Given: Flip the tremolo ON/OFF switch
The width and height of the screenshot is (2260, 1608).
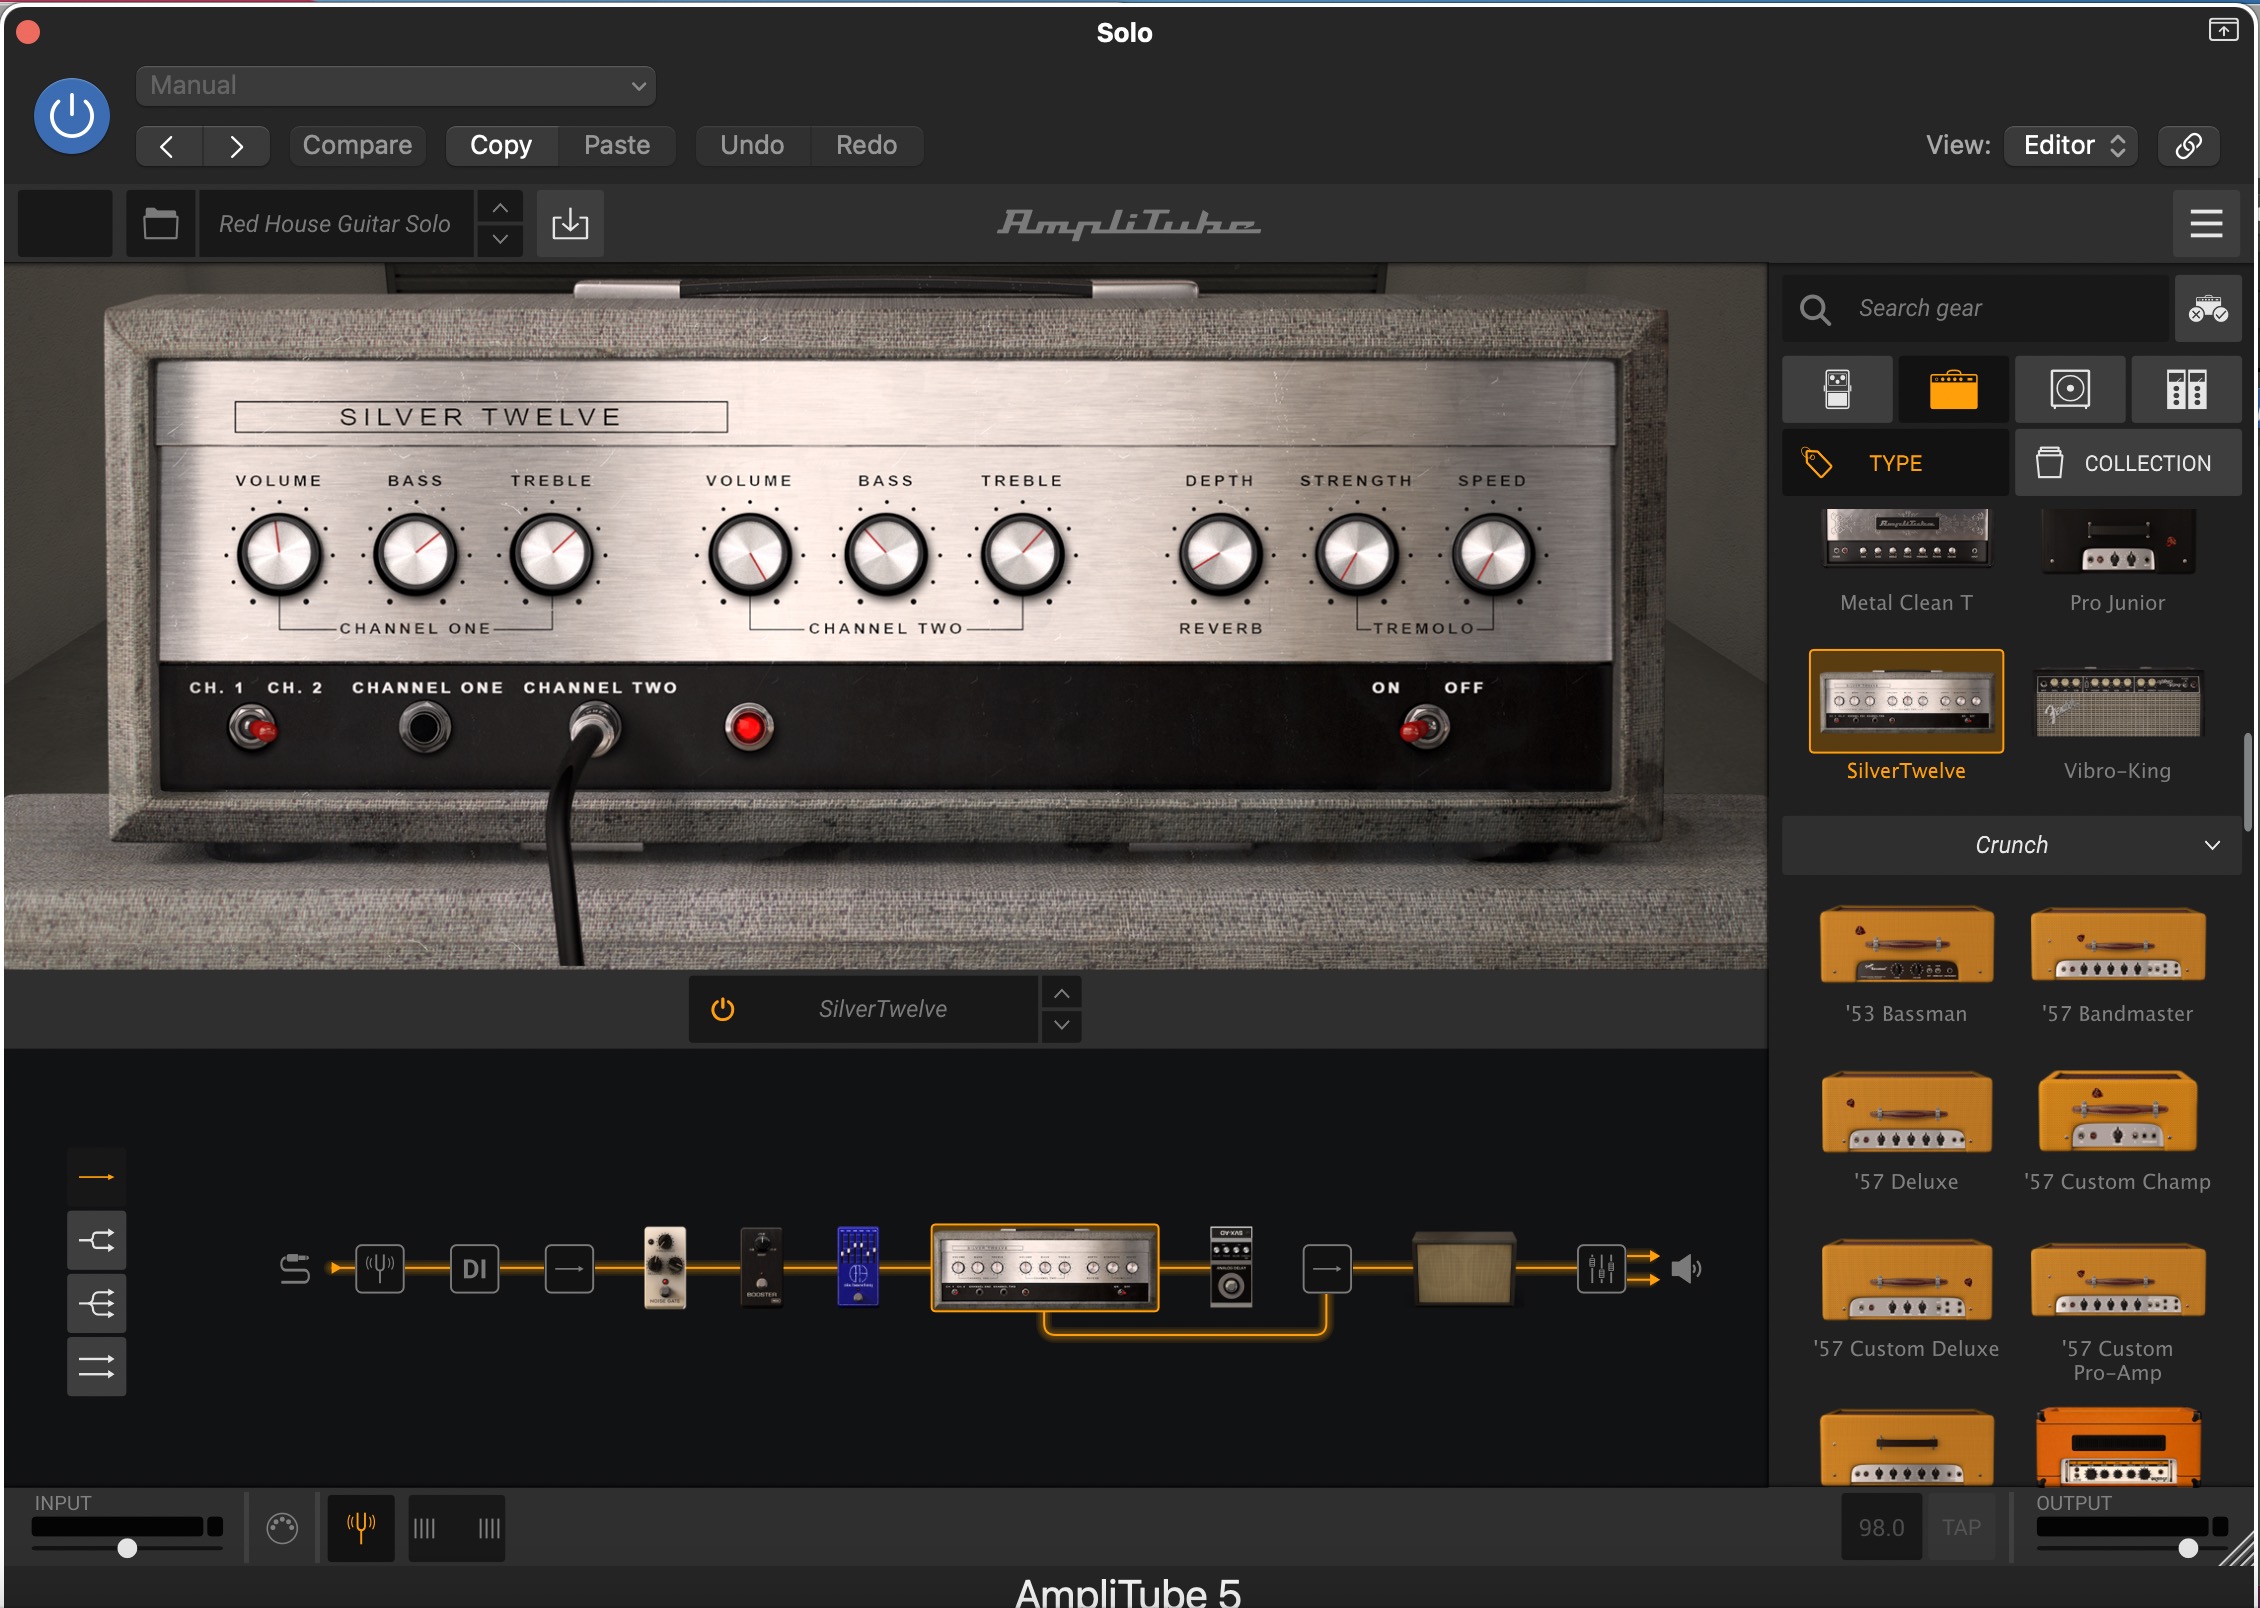Looking at the screenshot, I should point(1425,727).
